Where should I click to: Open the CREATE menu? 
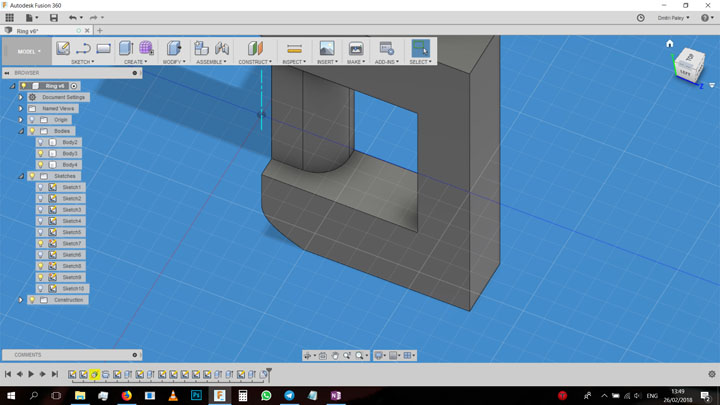point(135,62)
